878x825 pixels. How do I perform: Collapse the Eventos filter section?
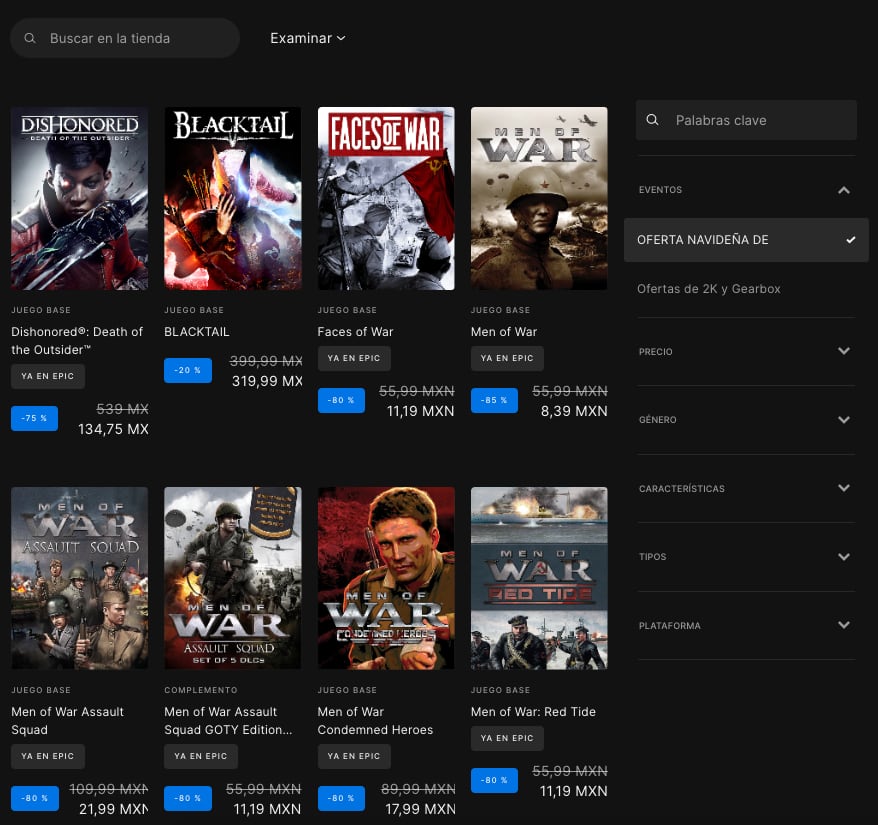coord(843,190)
